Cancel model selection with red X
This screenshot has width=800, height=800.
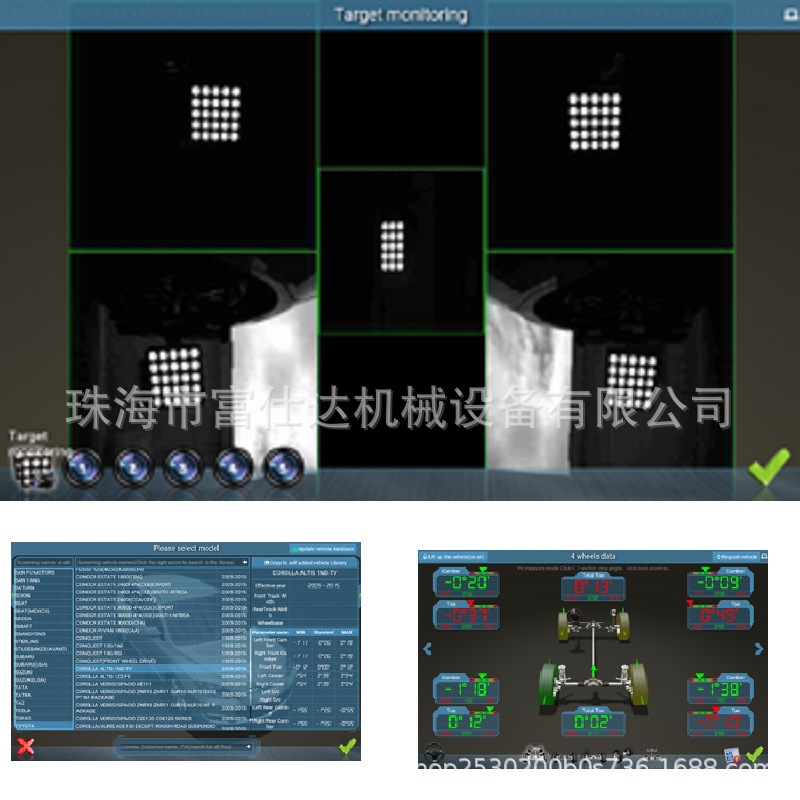(x=26, y=746)
